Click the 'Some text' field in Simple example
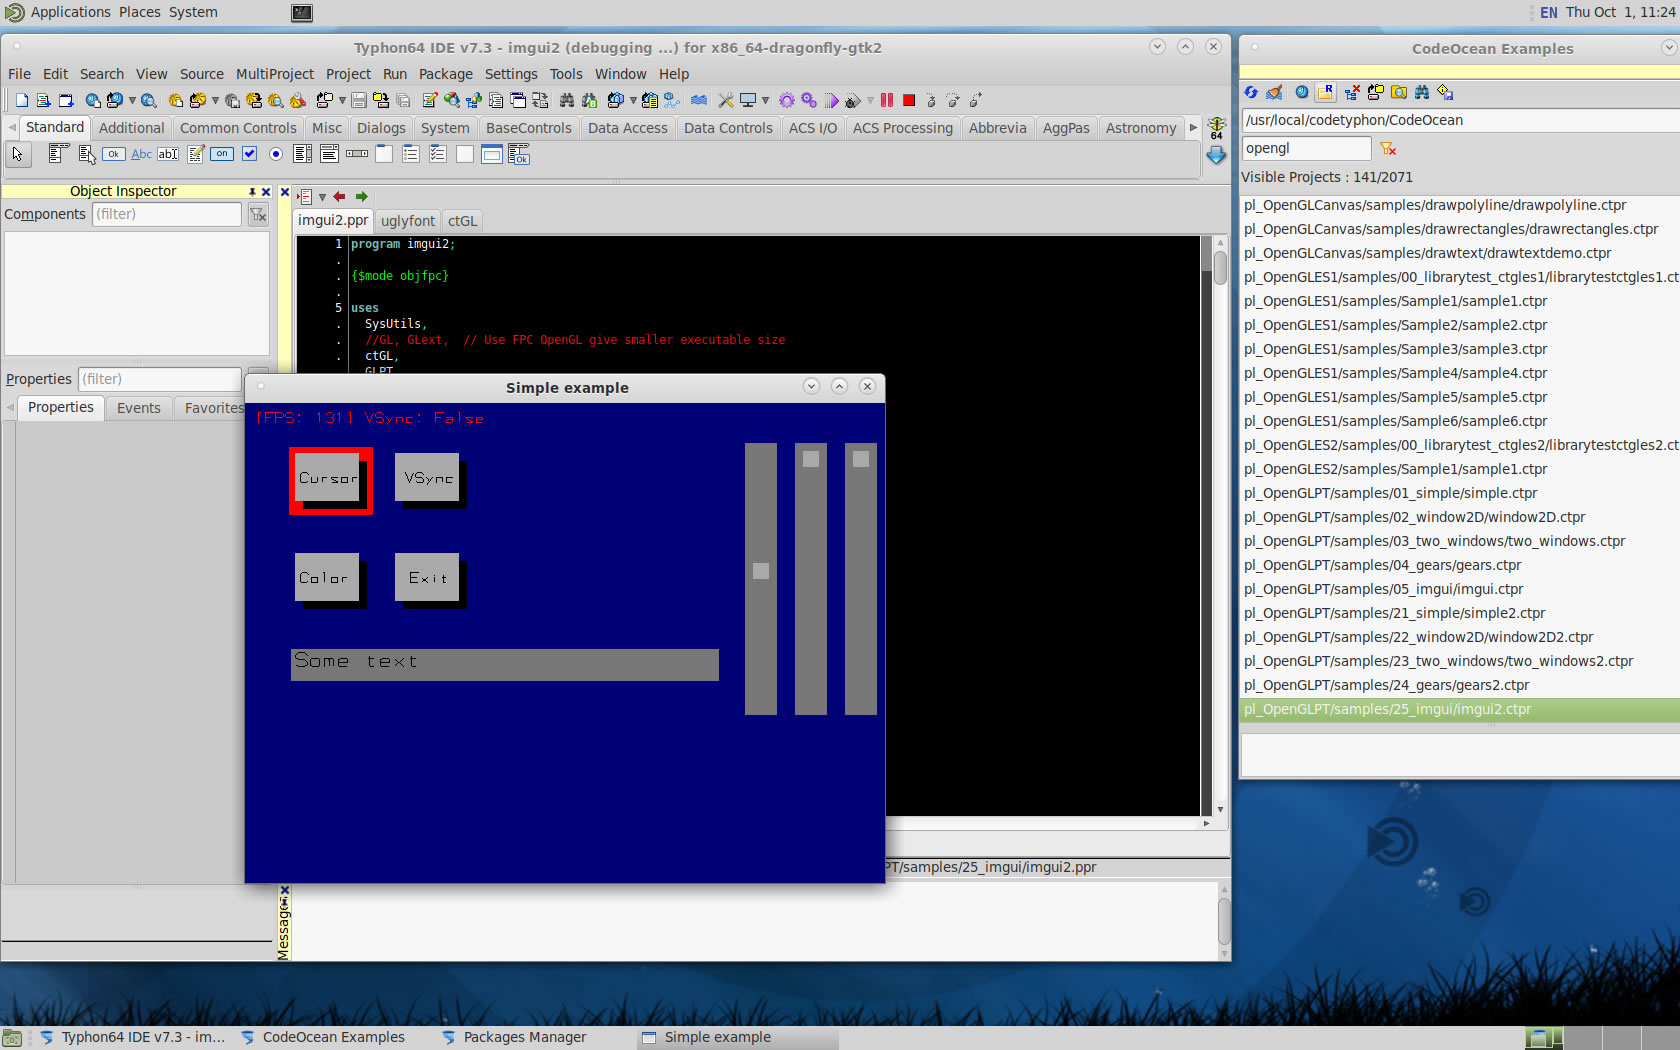1680x1050 pixels. (505, 665)
